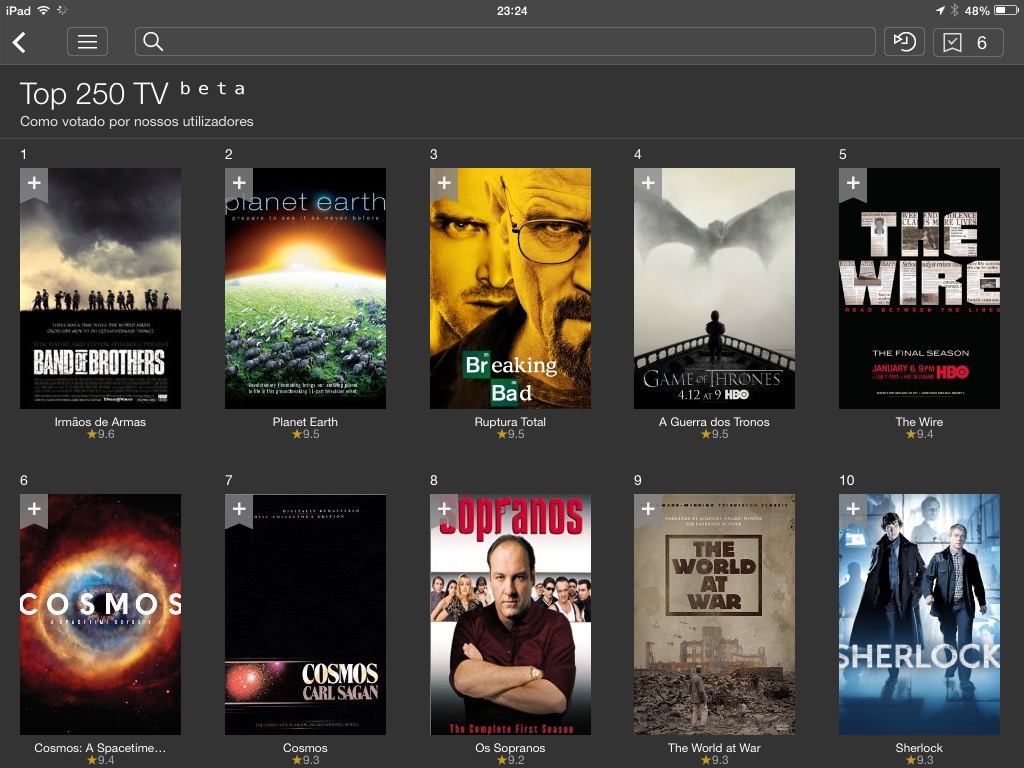Add Planet Earth via its plus ribbon
This screenshot has width=1024, height=768.
pos(238,183)
